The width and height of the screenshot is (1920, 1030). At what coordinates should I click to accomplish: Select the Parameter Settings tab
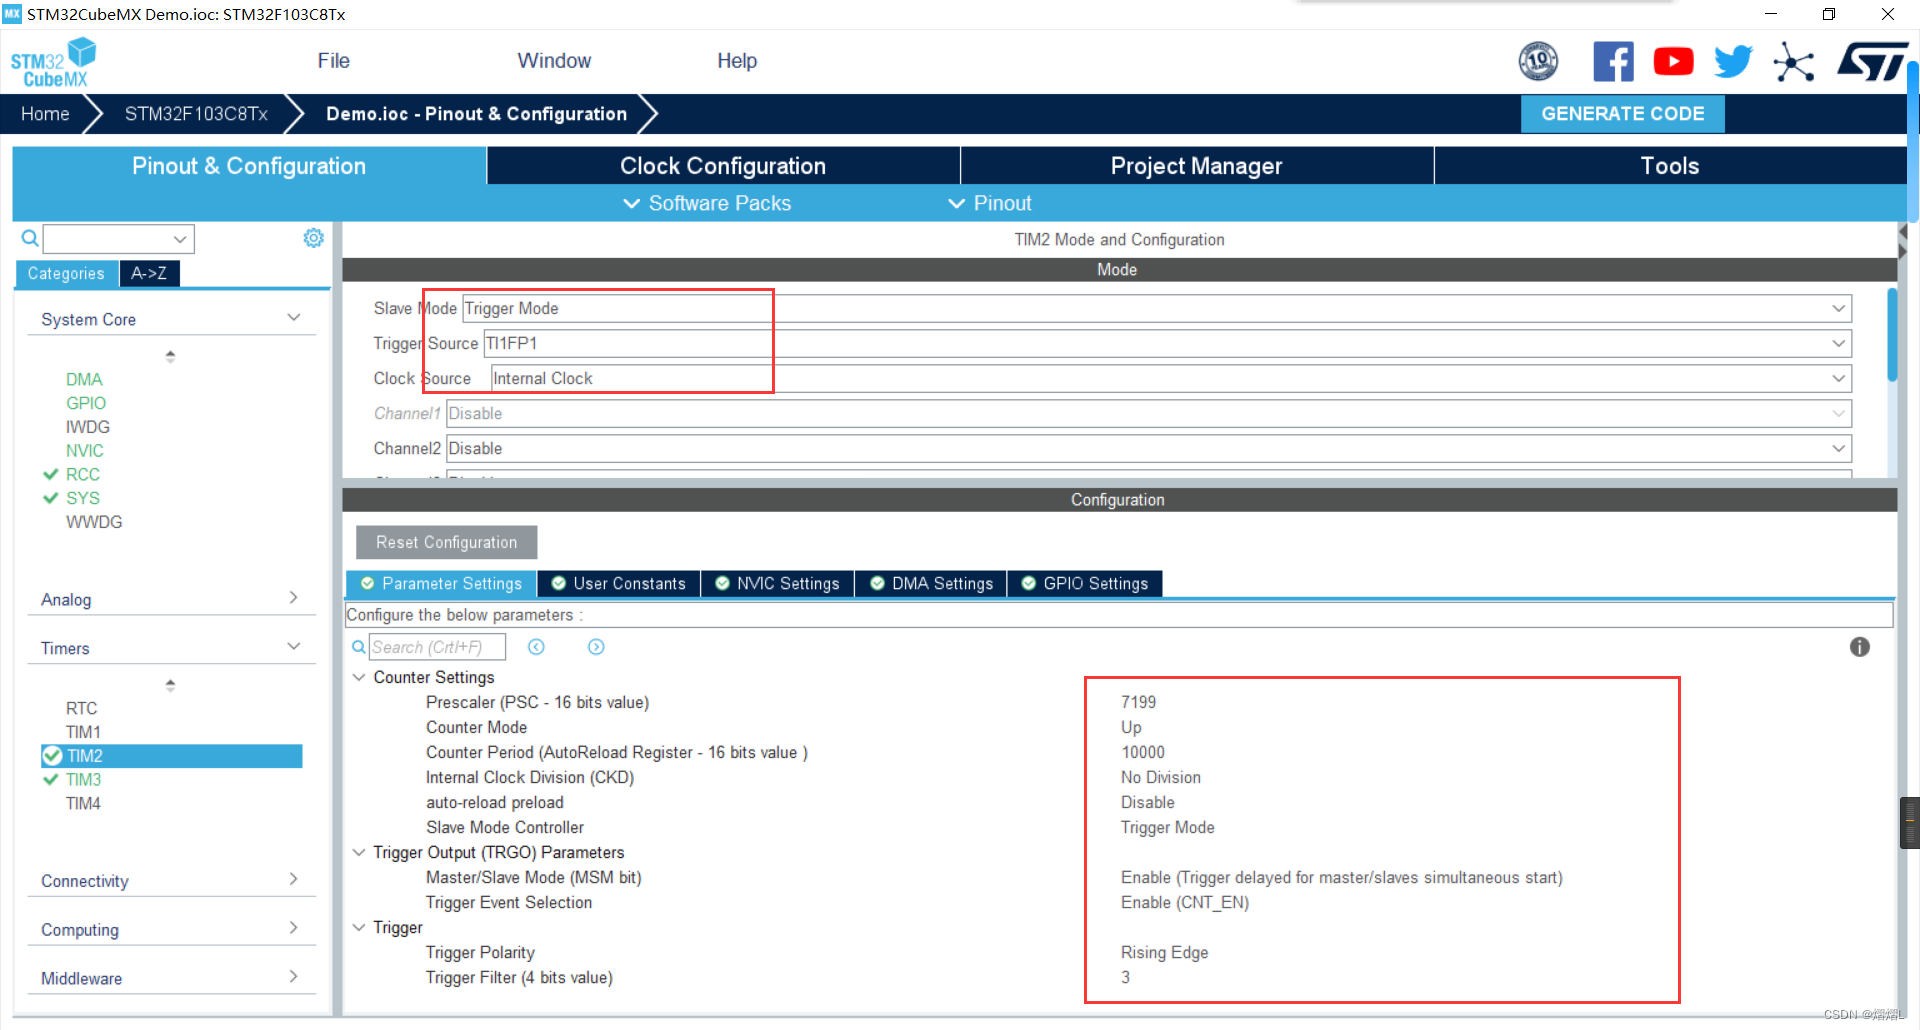point(441,583)
